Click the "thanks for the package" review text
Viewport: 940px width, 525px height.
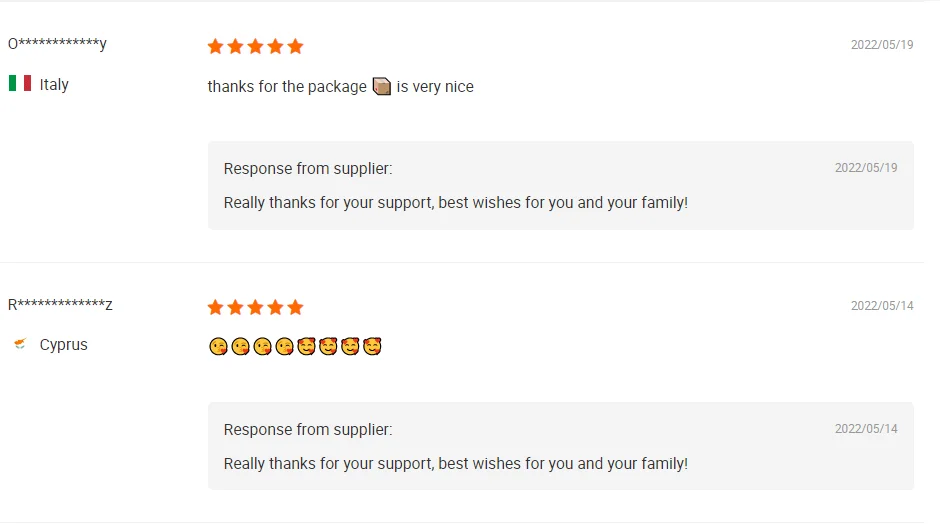287,87
